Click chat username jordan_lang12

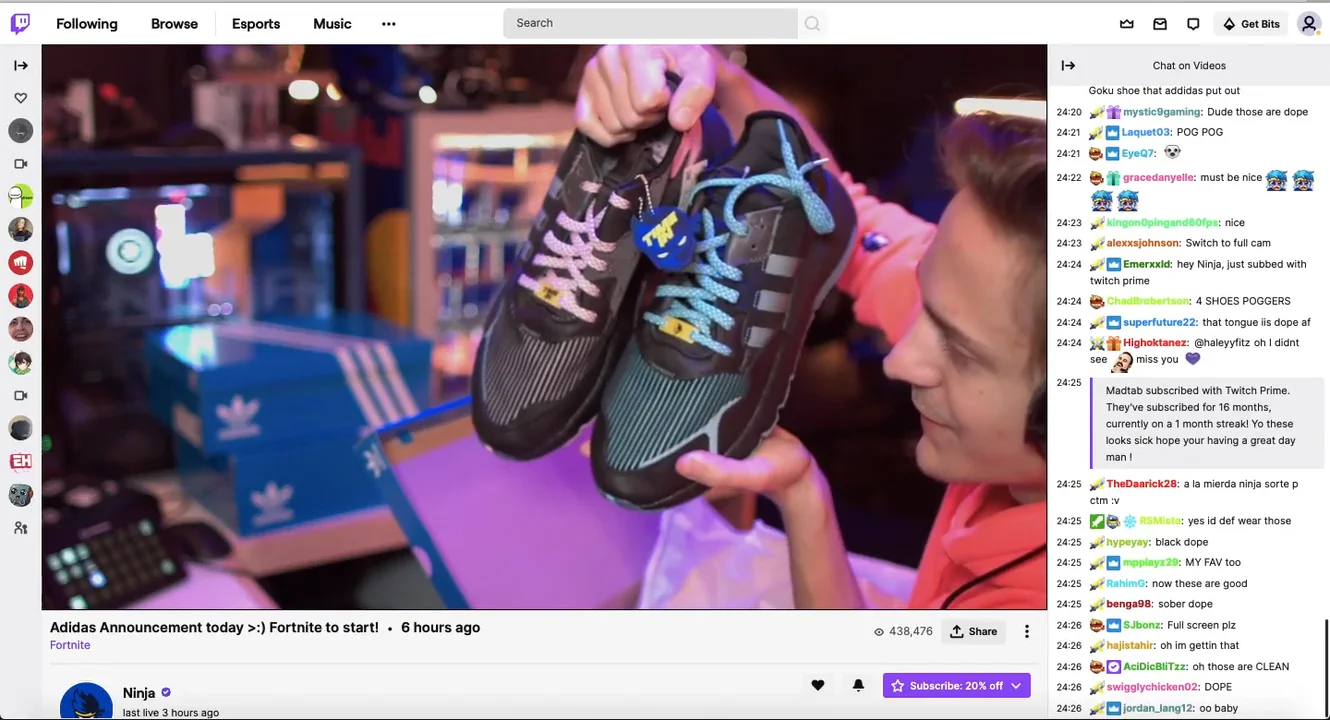pyautogui.click(x=1158, y=708)
